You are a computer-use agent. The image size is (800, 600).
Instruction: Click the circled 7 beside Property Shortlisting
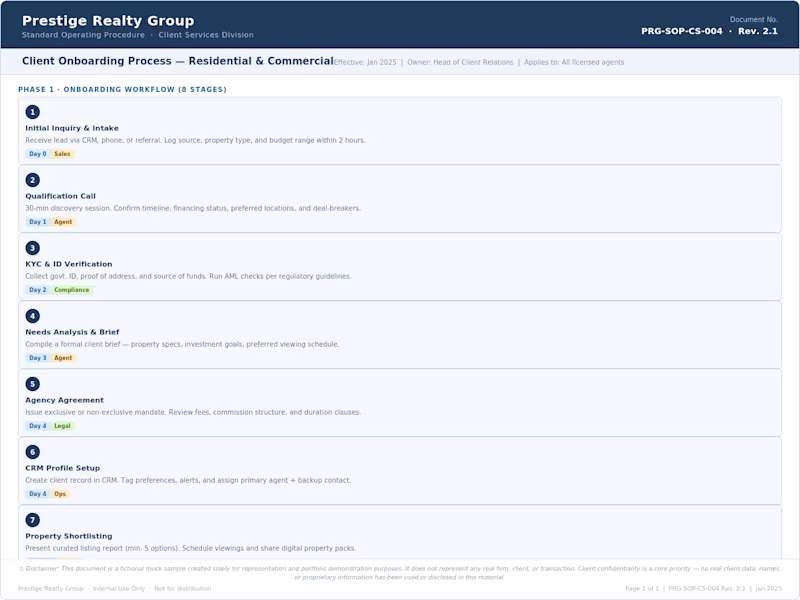point(34,519)
